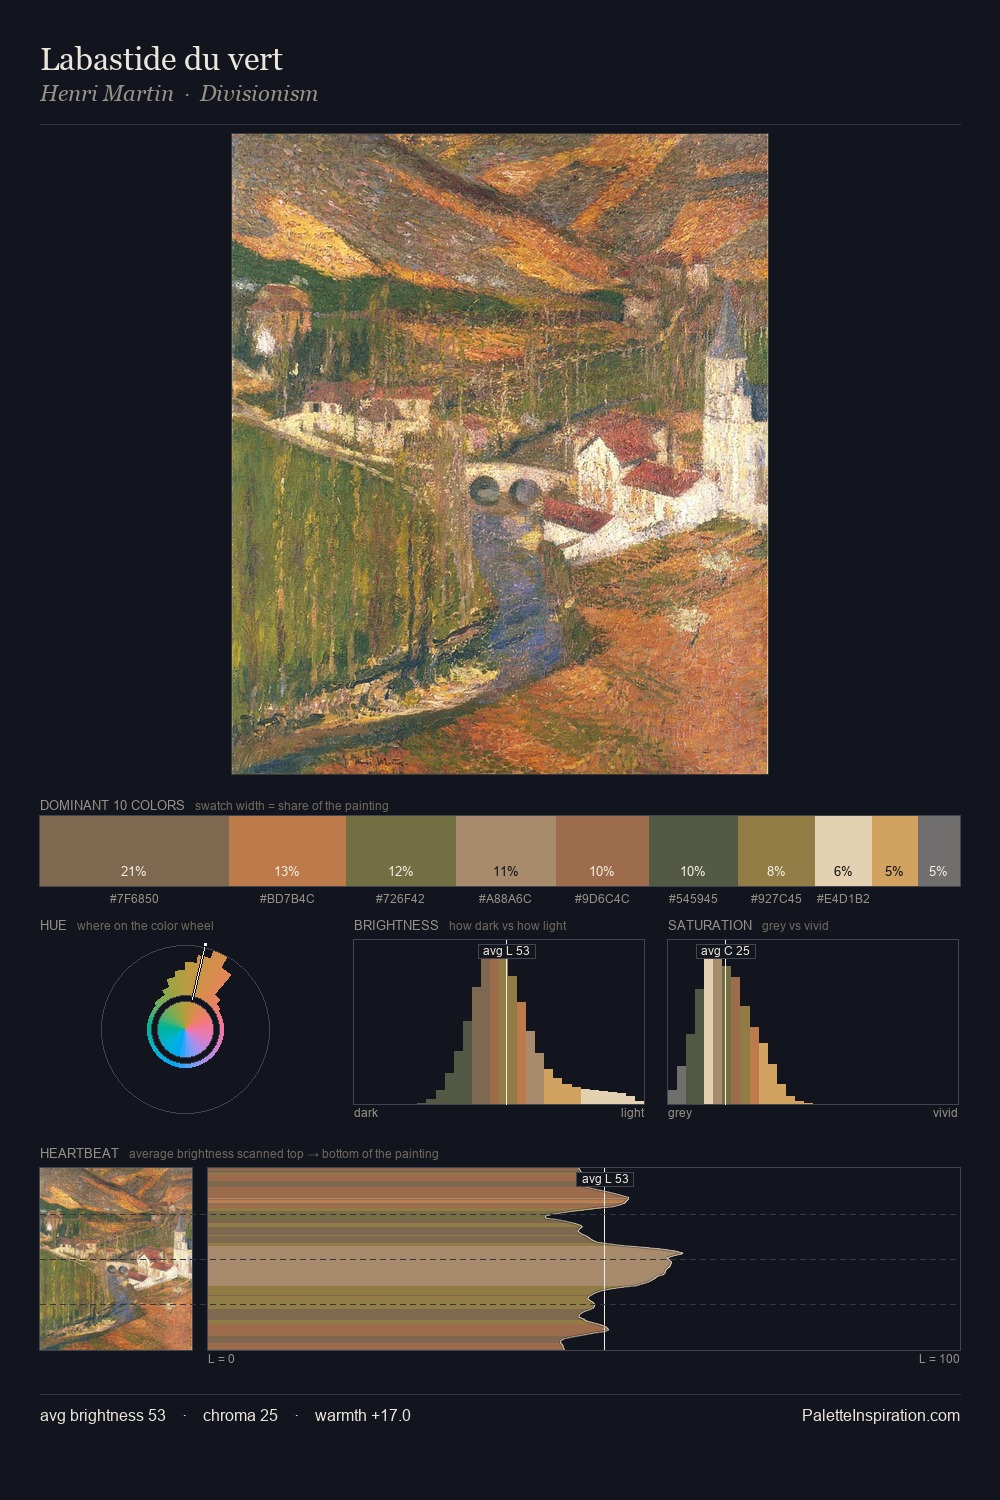This screenshot has width=1000, height=1500.
Task: Select the 21% swatch #7F6850
Action: click(134, 851)
